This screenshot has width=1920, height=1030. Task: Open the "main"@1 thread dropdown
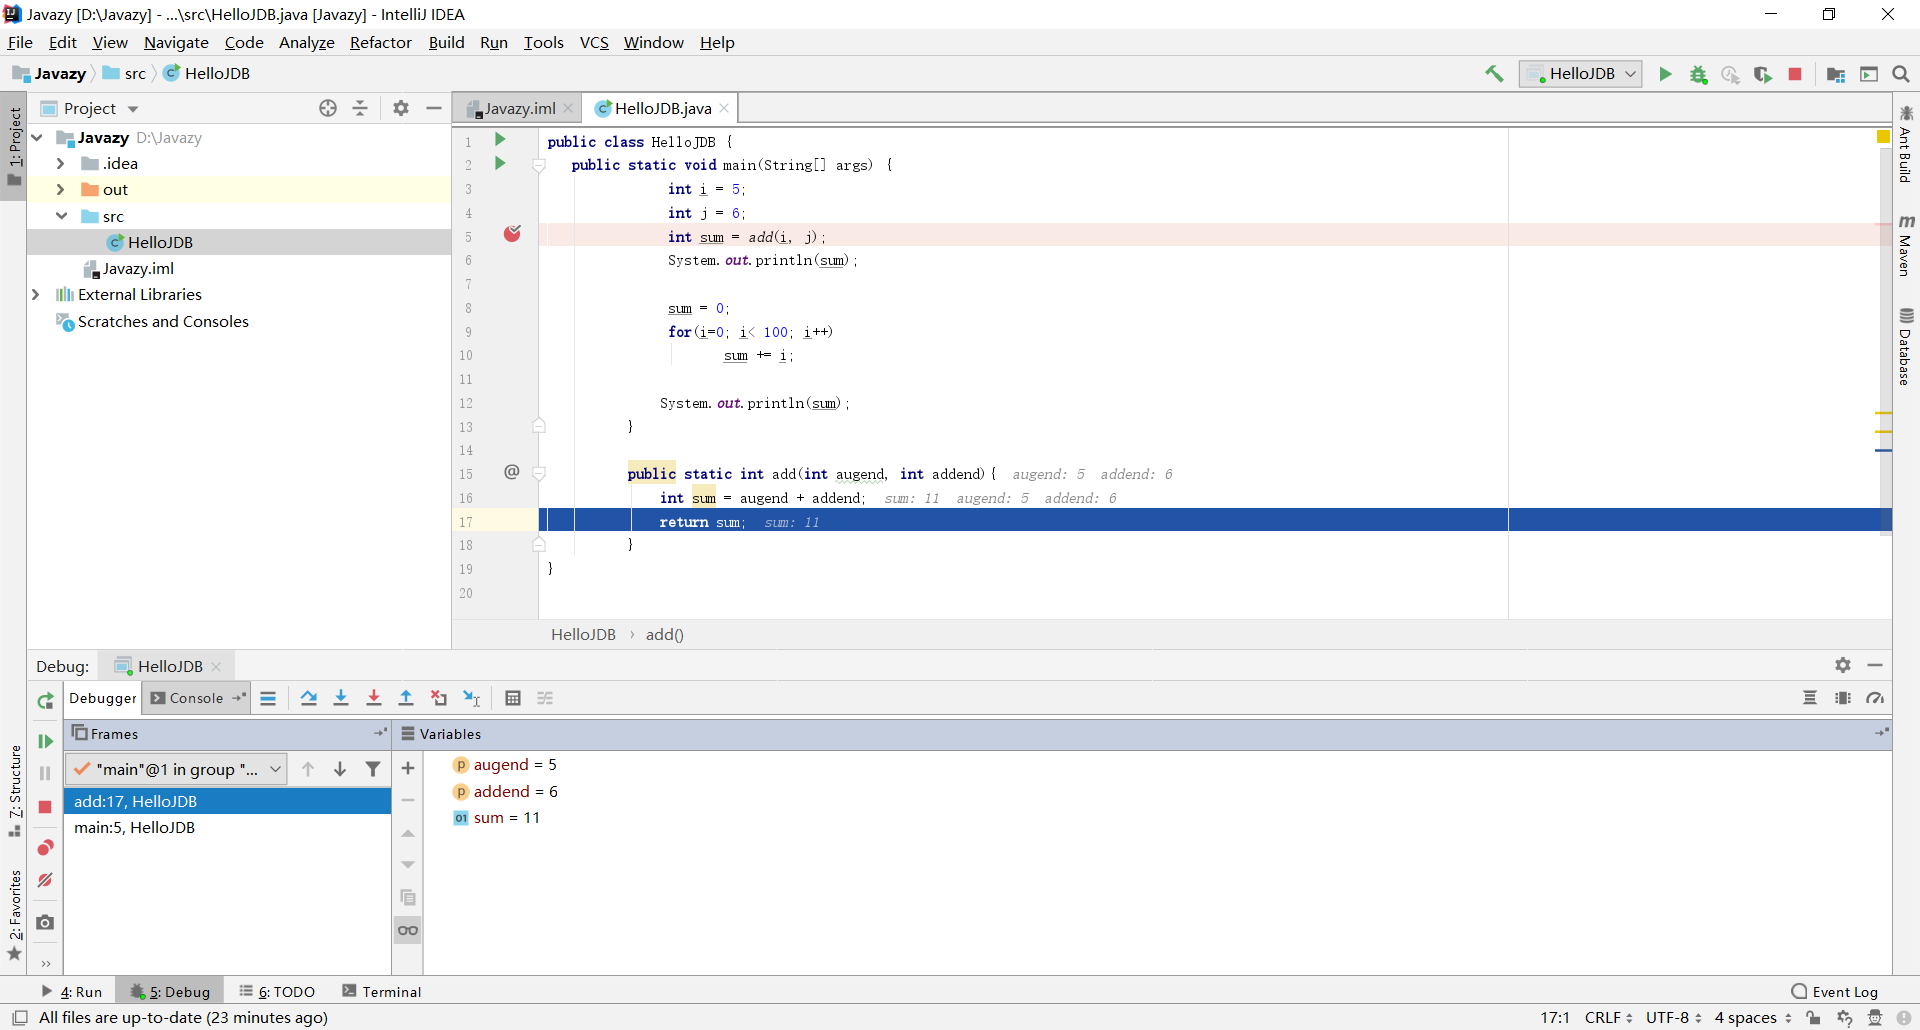pos(177,769)
